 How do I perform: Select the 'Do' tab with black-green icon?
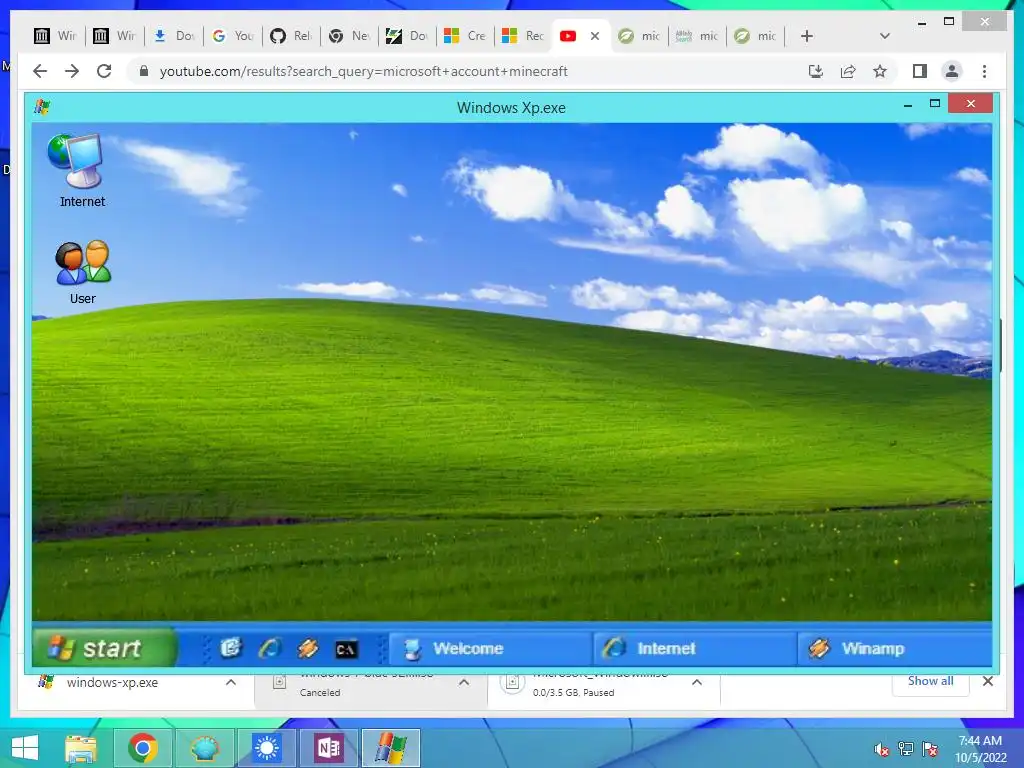pos(408,36)
